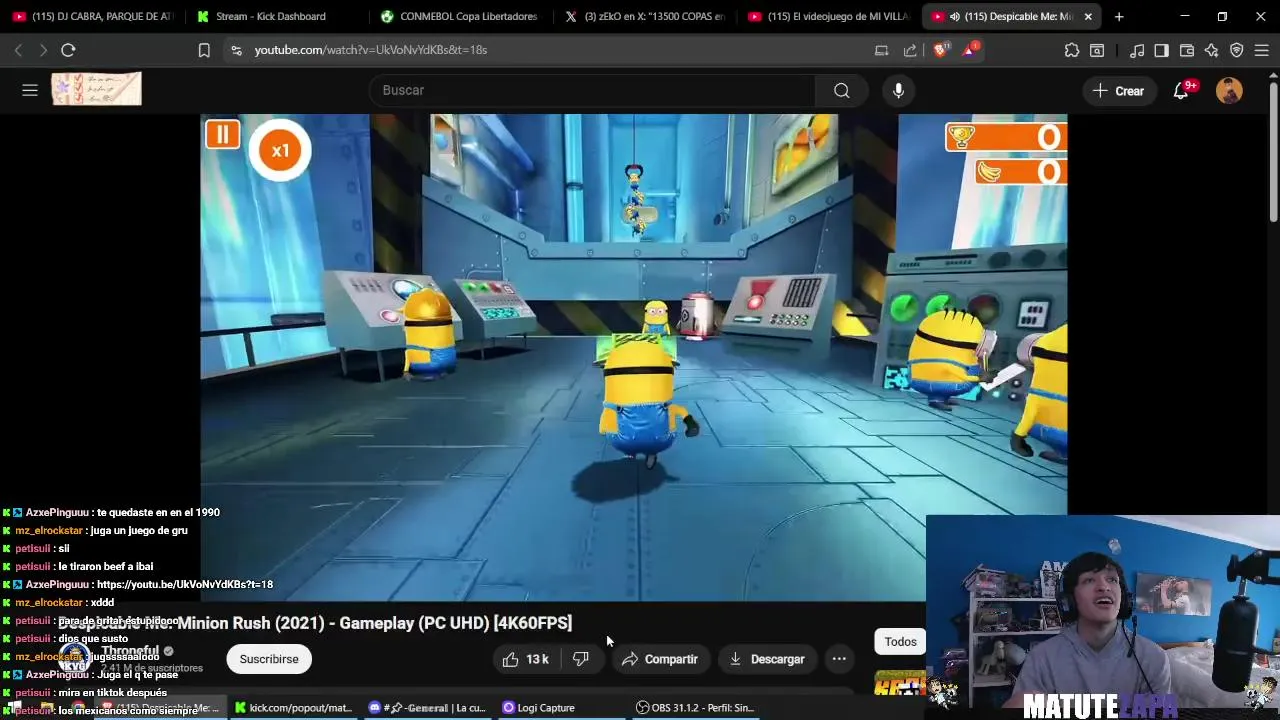Screen dimensions: 1280x720
Task: Go forward in browser history
Action: coord(43,50)
